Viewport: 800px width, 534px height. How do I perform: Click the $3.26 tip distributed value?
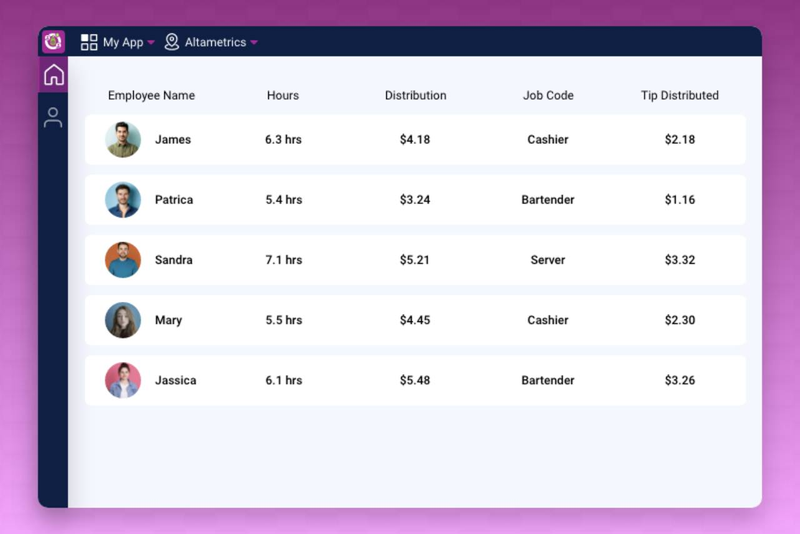pyautogui.click(x=680, y=380)
